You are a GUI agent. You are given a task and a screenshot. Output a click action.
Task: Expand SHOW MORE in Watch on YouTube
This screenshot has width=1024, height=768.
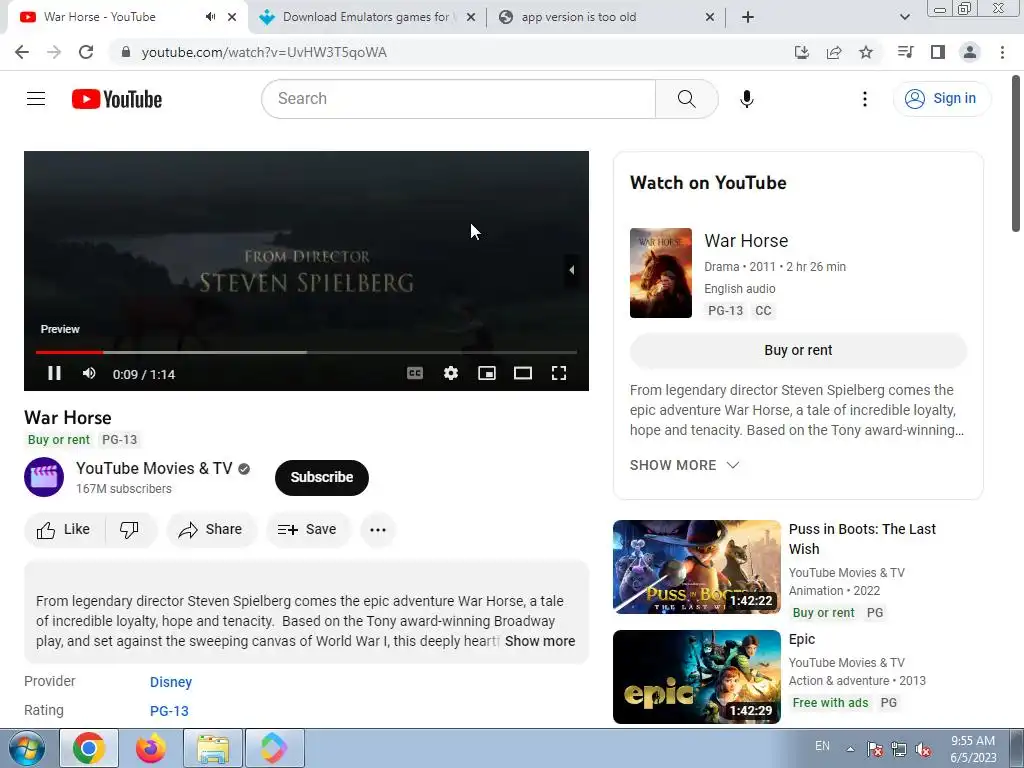(x=684, y=465)
